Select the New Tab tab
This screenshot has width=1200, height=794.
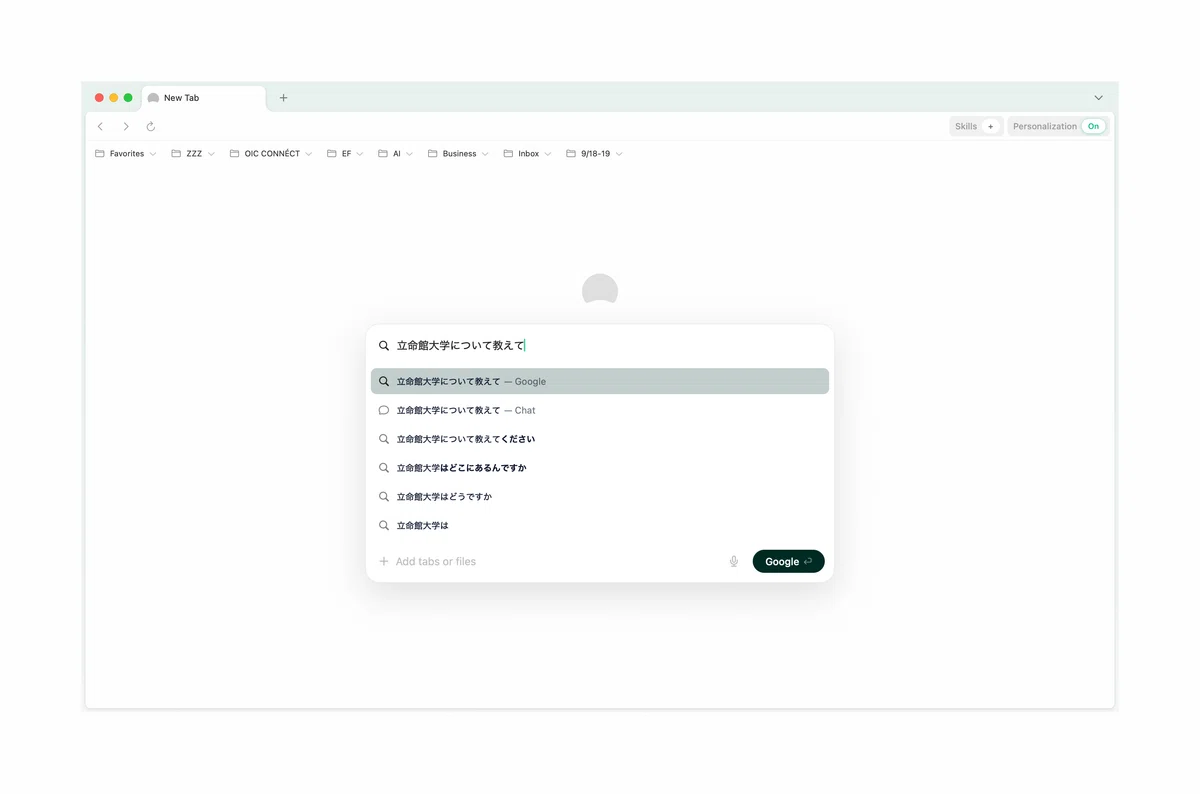pos(204,98)
